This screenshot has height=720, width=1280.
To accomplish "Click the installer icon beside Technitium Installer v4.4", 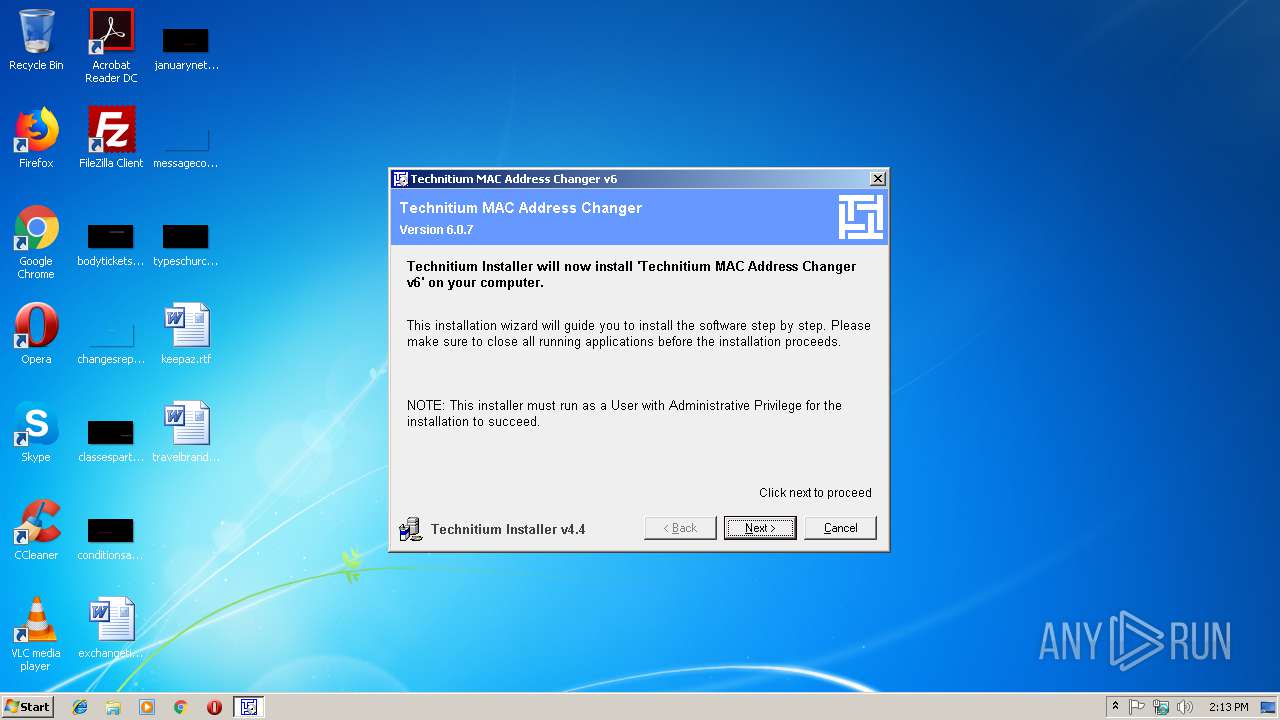I will (410, 529).
